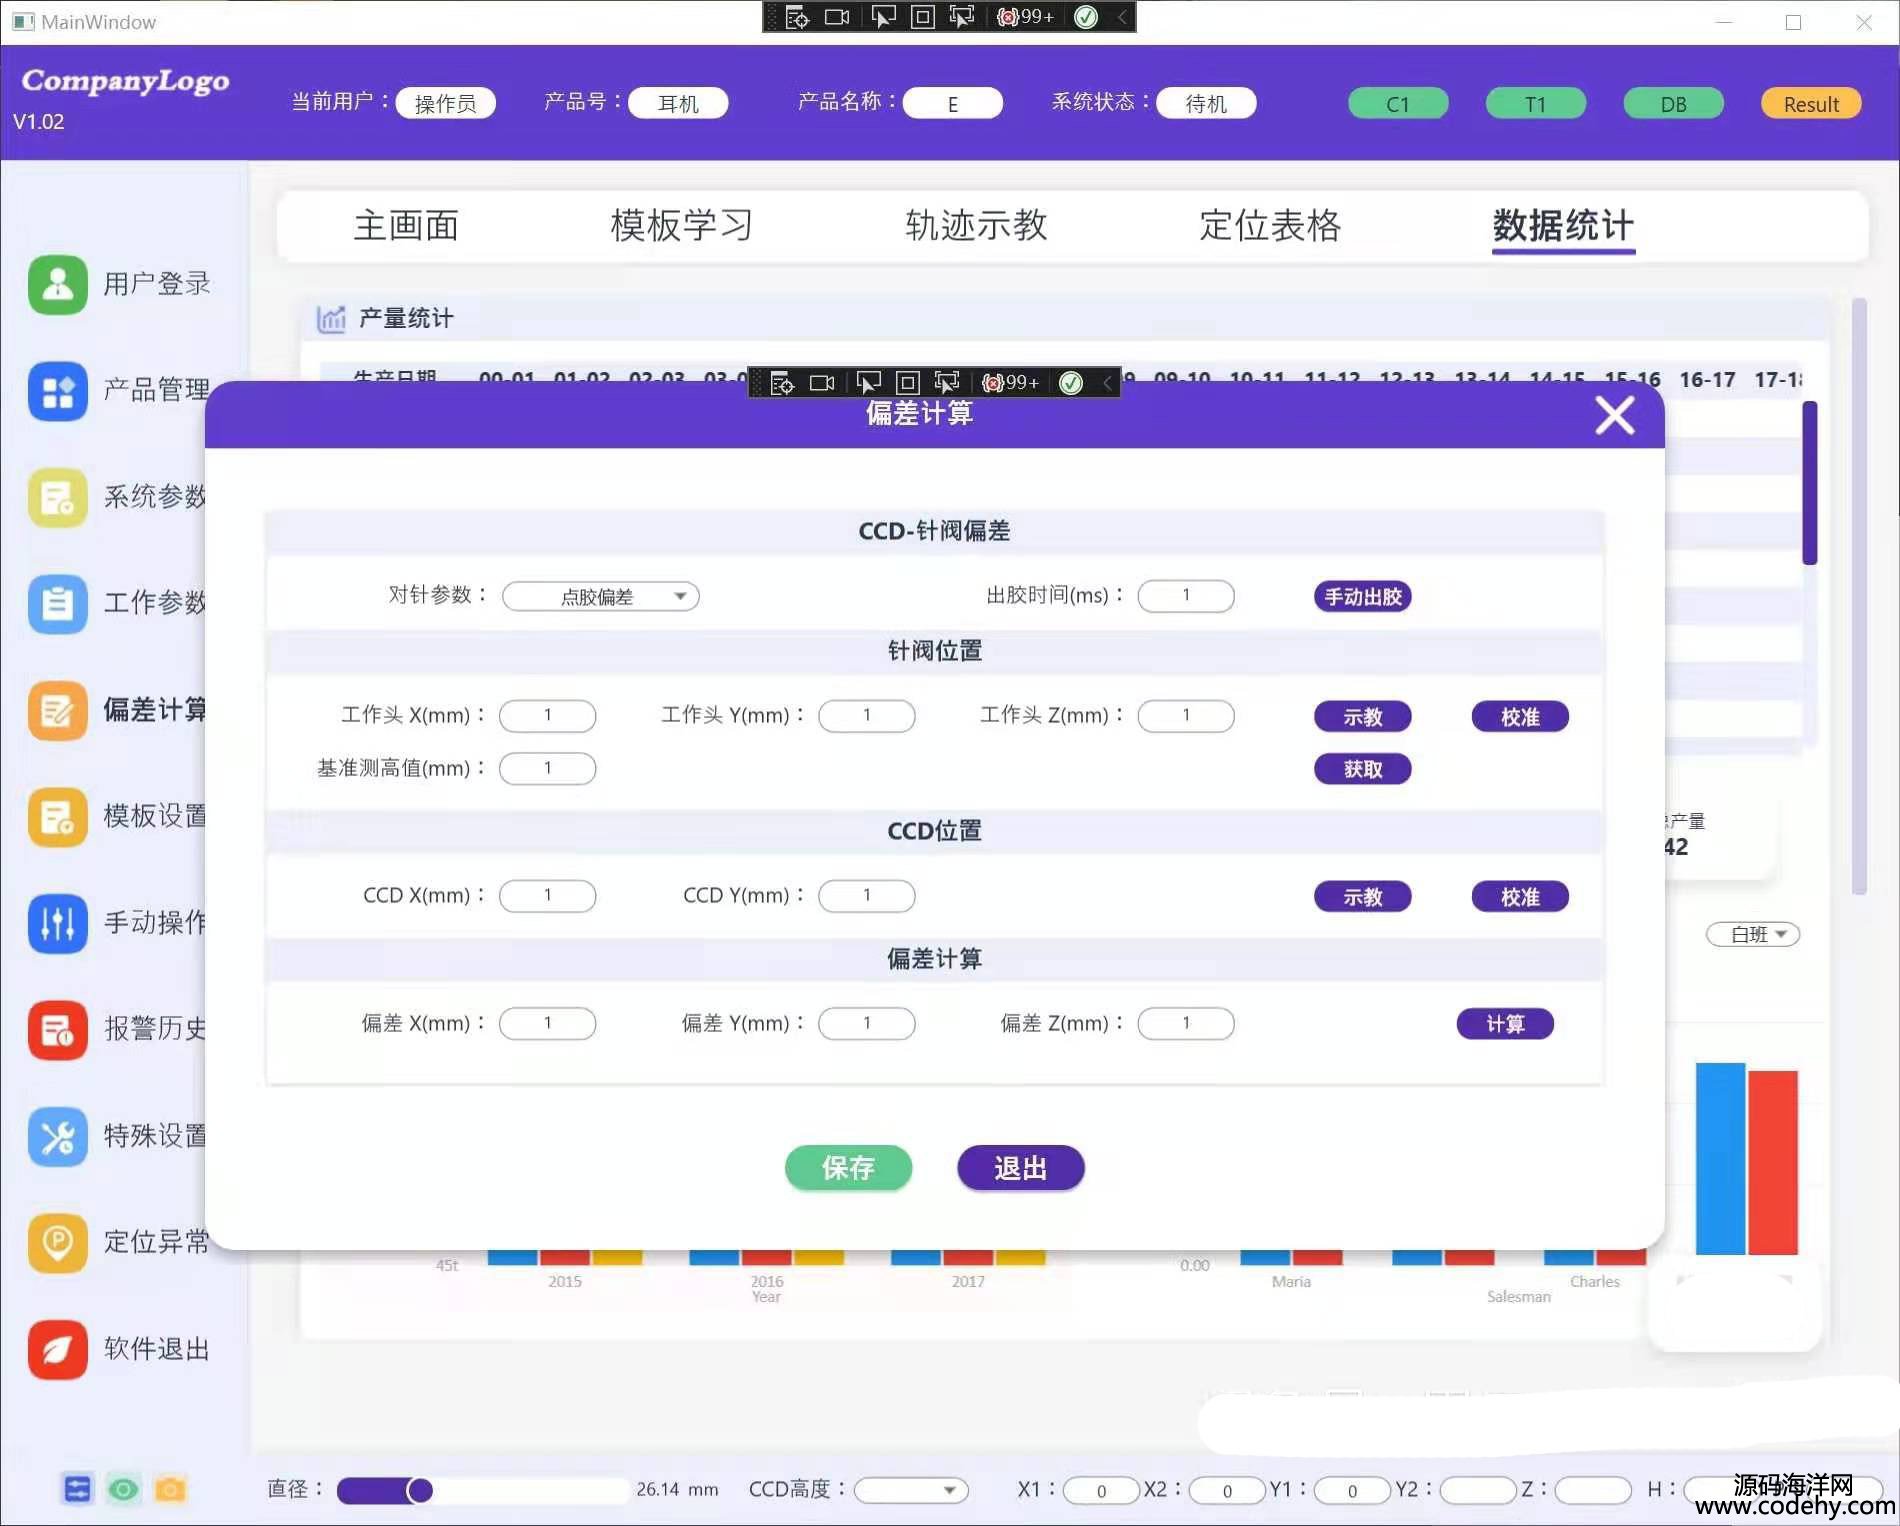Viewport: 1900px width, 1526px height.
Task: Focus the 工作头 Y(mm) input field
Action: [867, 715]
